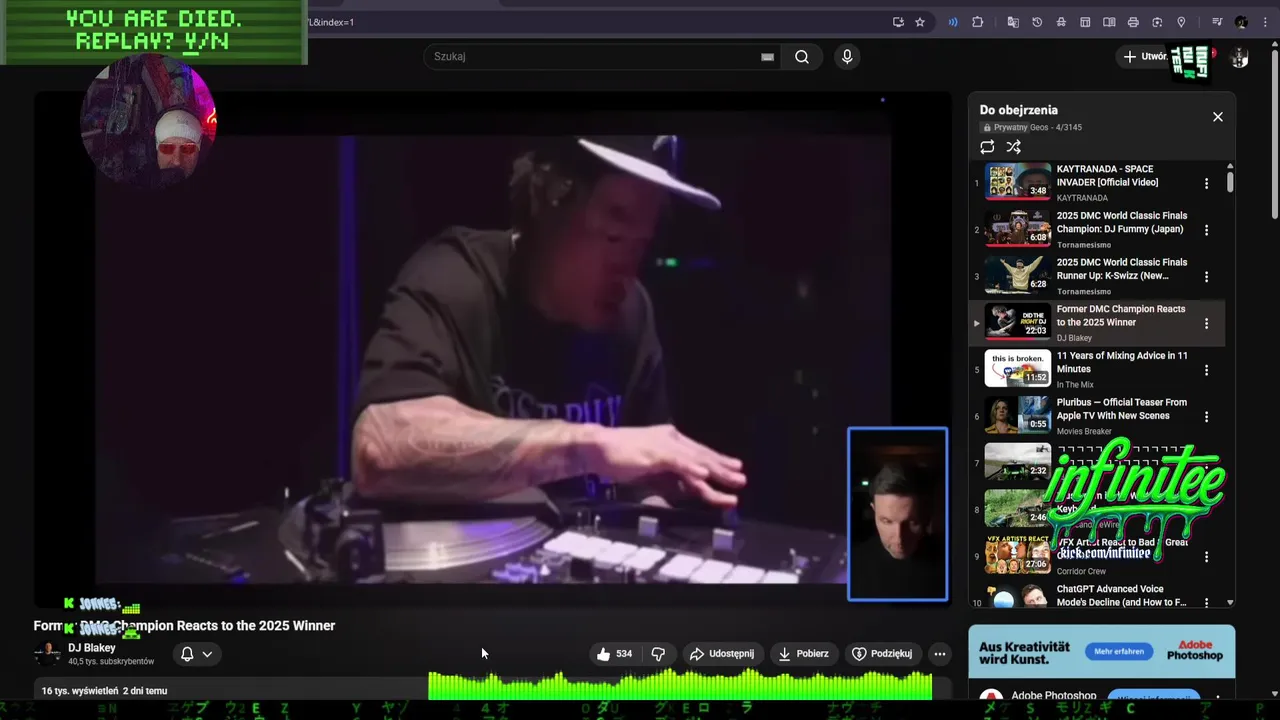Click the incognito spy toolbar icon
1280x720 pixels.
pos(1061,22)
